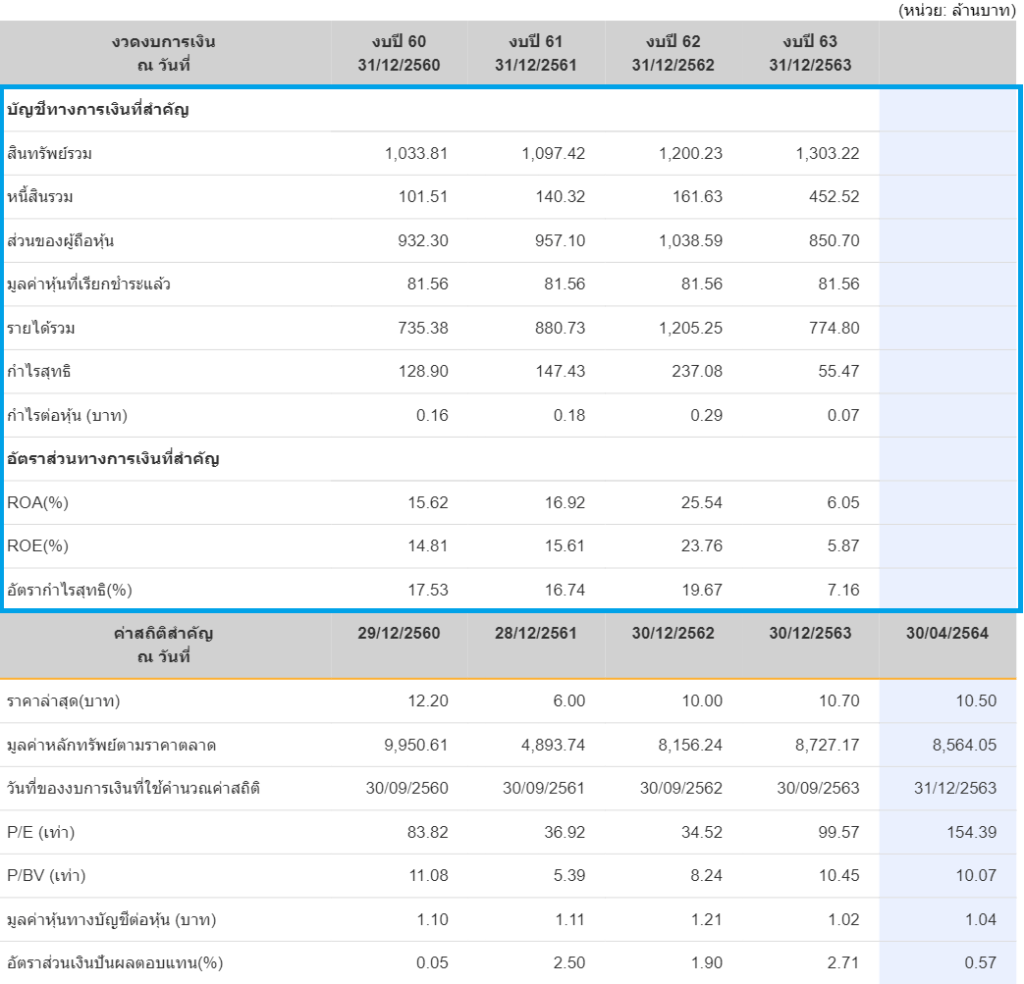The image size is (1024, 984).
Task: Click total assets value 1,303.22
Action: [825, 154]
